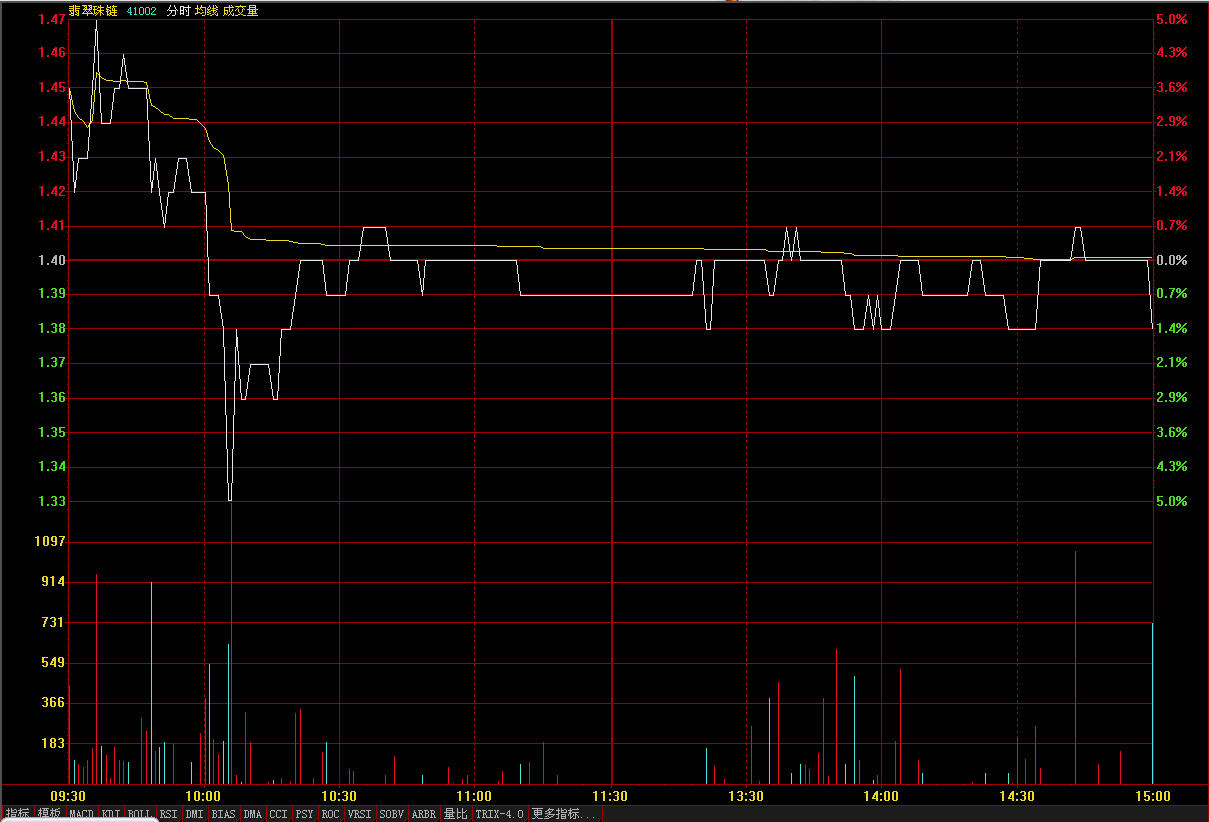The height and width of the screenshot is (822, 1209).
Task: Click the tallest cyan volume bar near 14:45
Action: point(1076,667)
